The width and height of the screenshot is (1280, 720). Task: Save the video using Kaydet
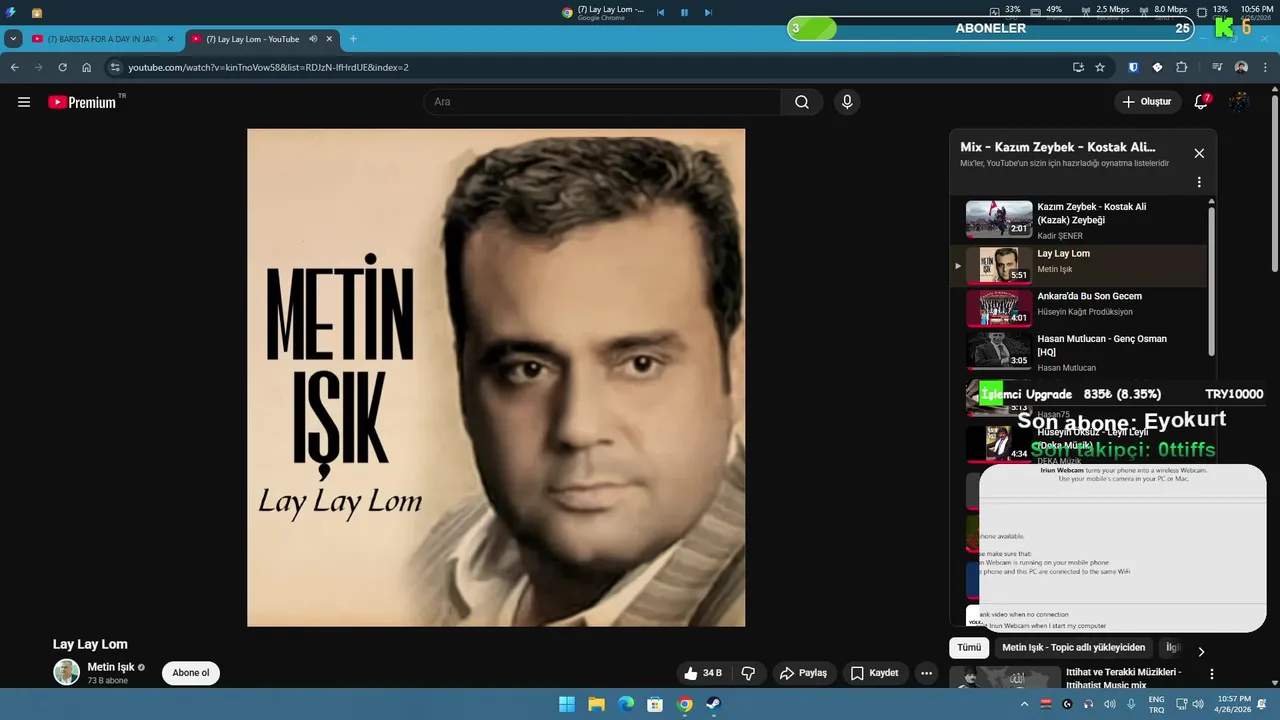[x=875, y=673]
